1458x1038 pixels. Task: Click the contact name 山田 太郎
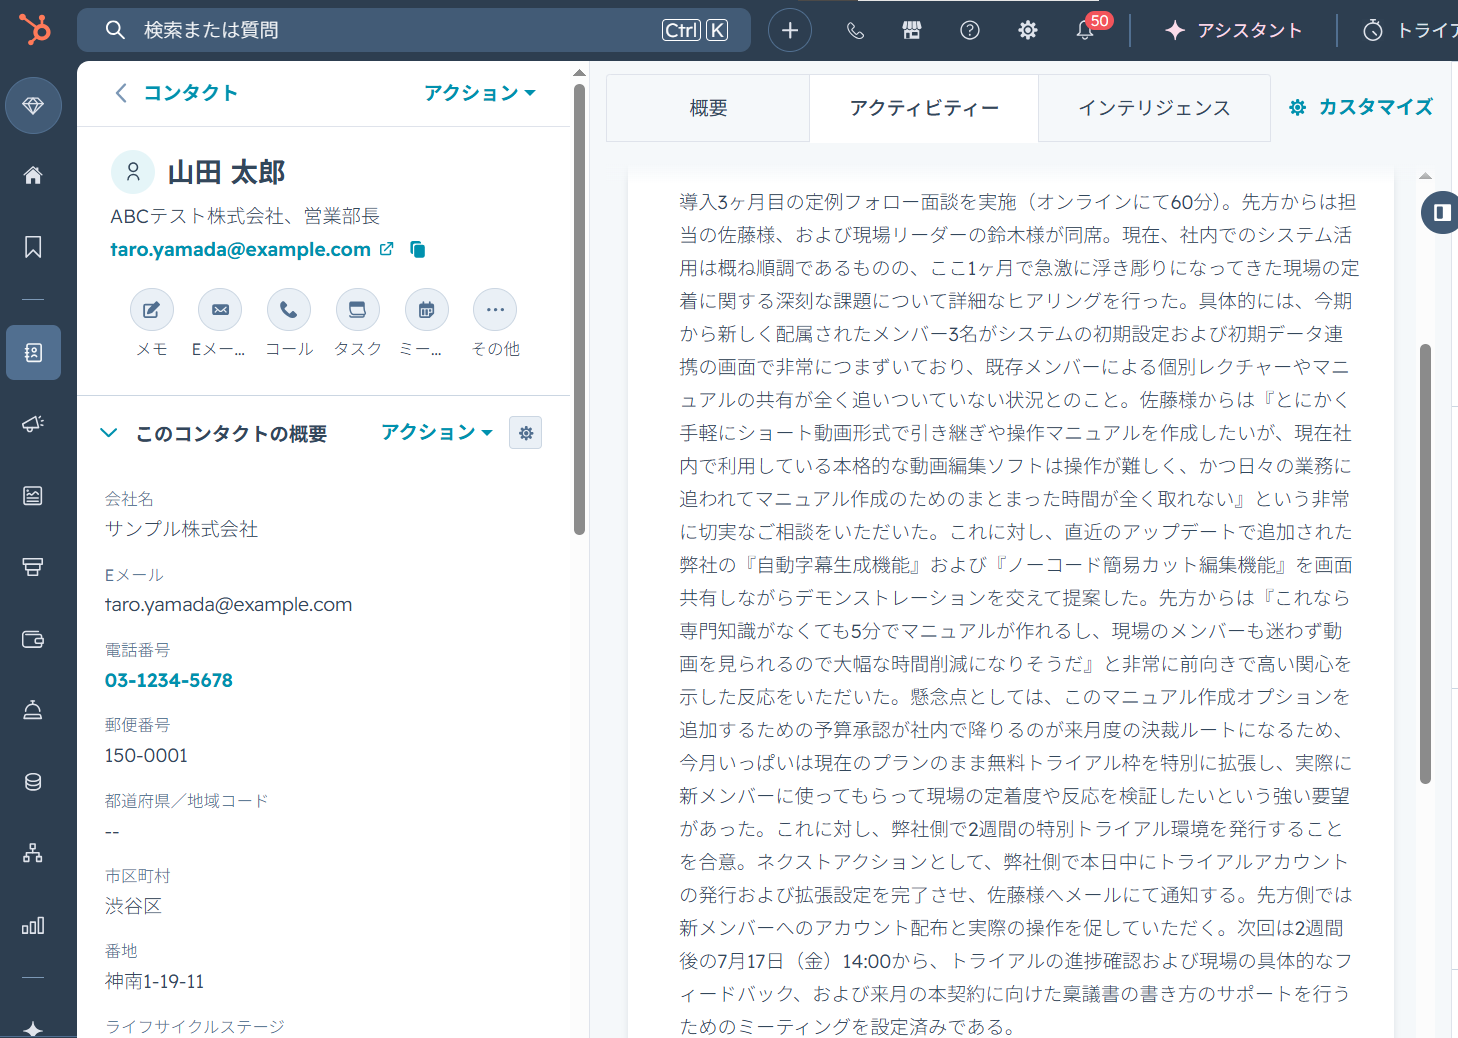click(x=227, y=172)
